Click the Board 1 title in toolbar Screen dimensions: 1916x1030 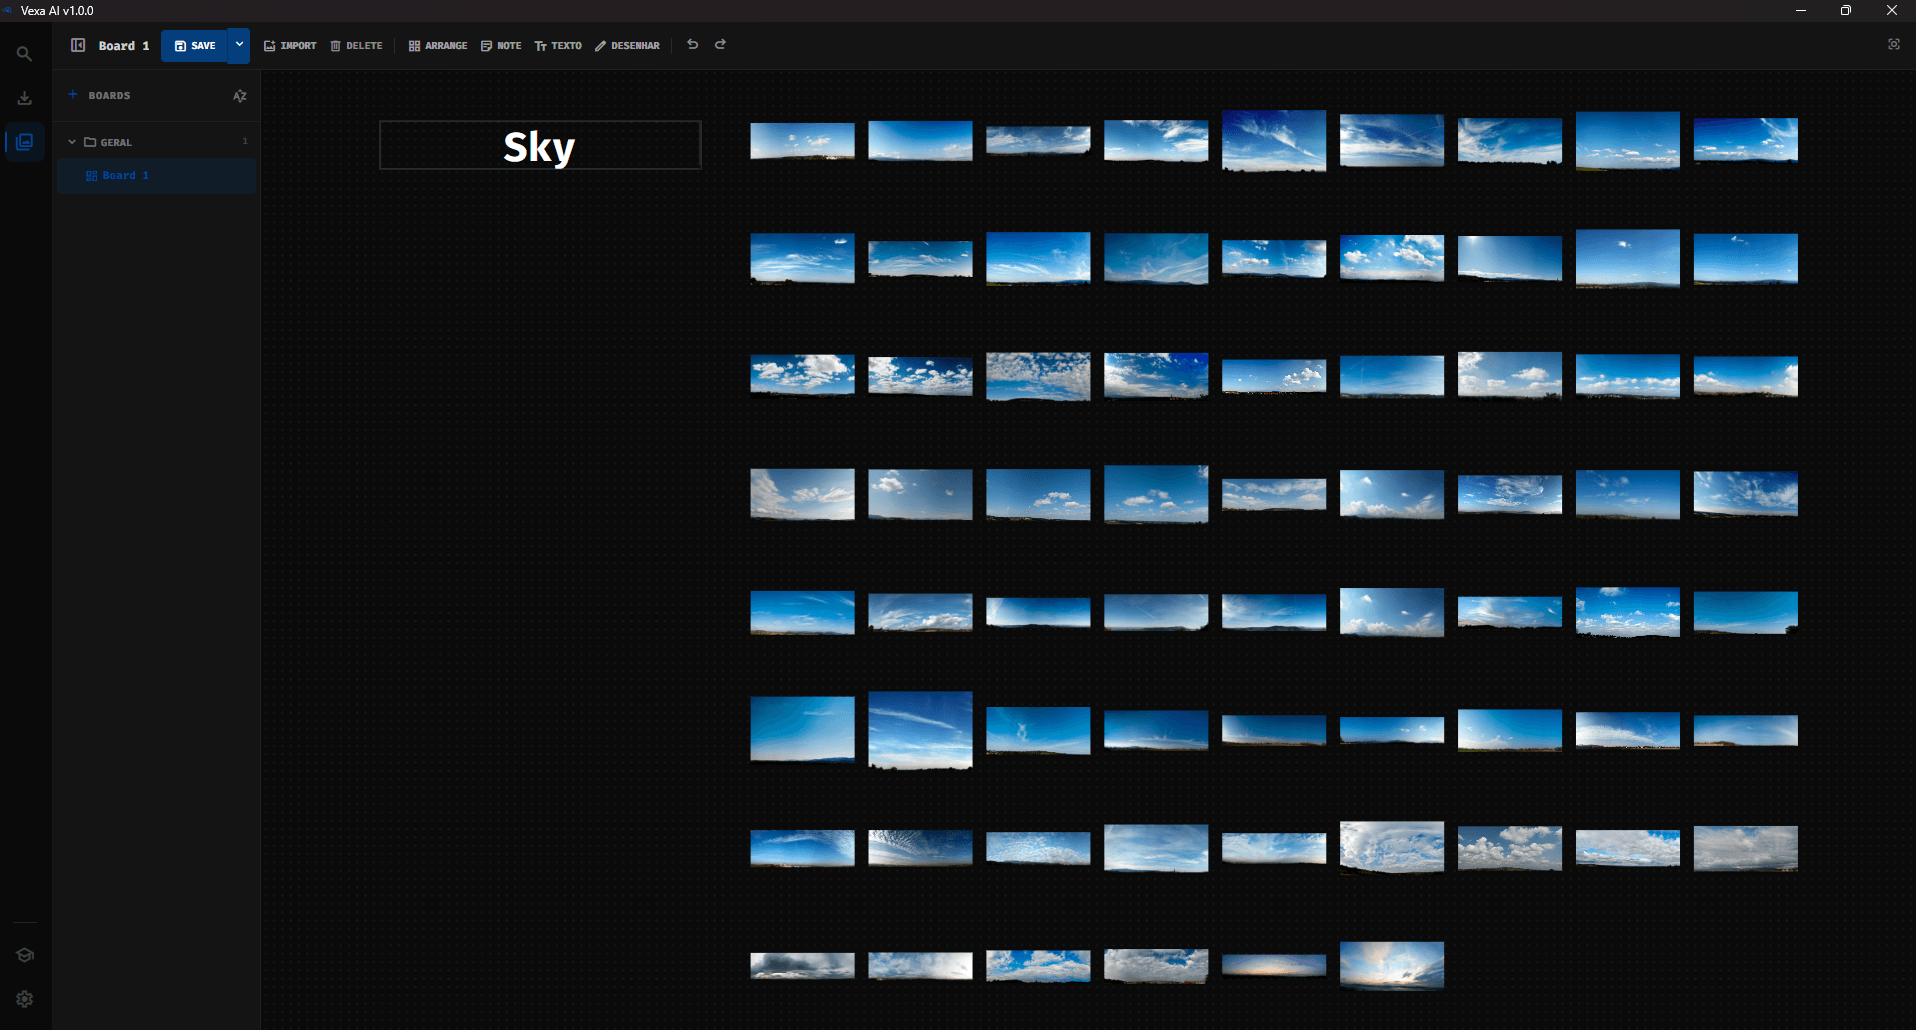pyautogui.click(x=124, y=46)
